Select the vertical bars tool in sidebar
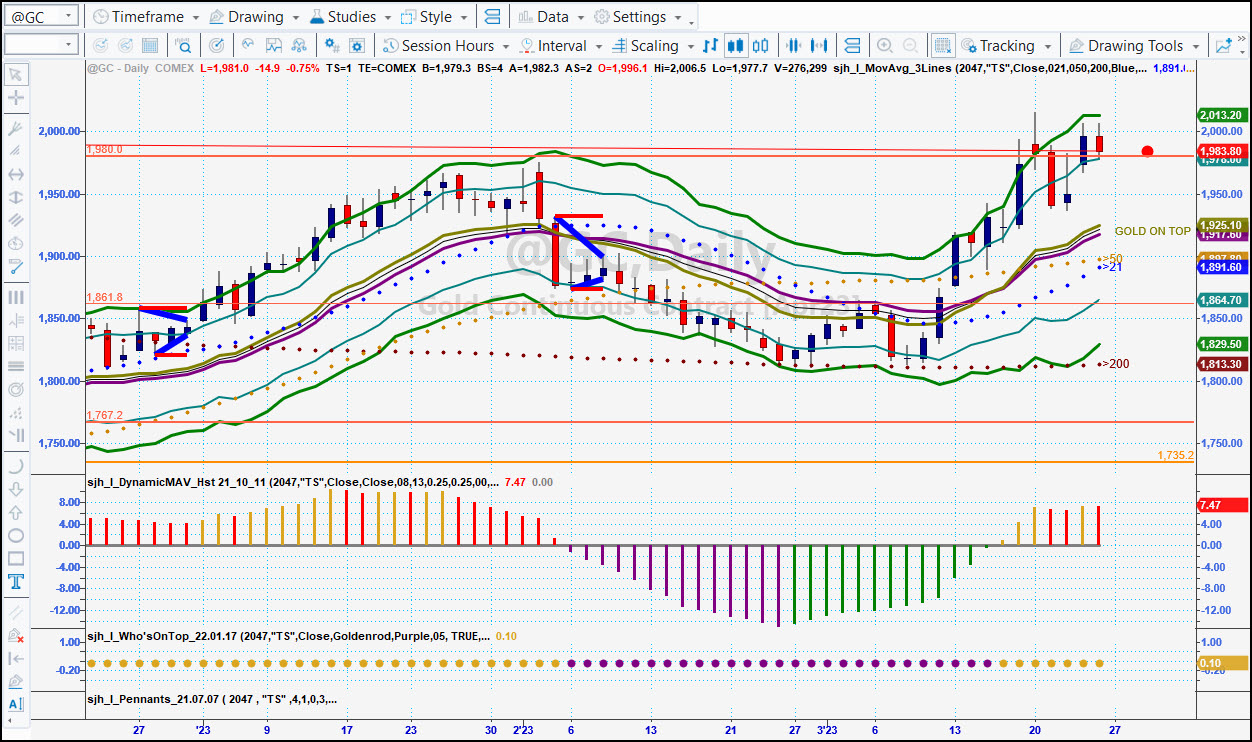Screen dimensions: 1252x742 tap(15, 297)
